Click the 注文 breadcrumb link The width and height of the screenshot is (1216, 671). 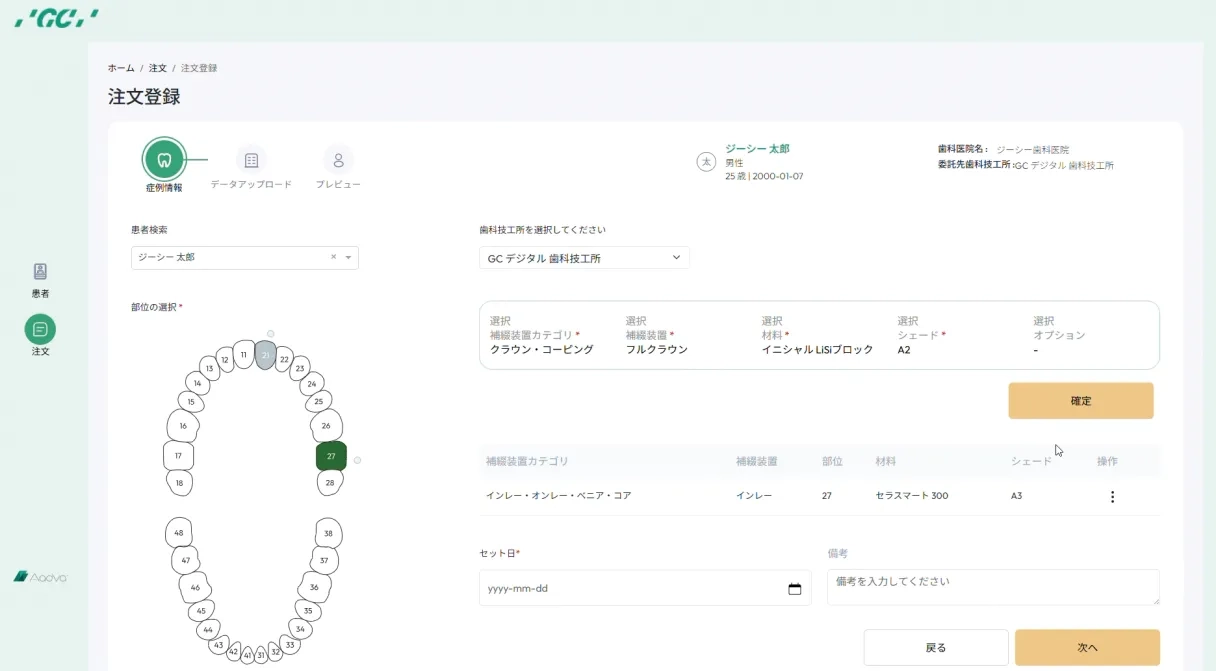pos(158,68)
